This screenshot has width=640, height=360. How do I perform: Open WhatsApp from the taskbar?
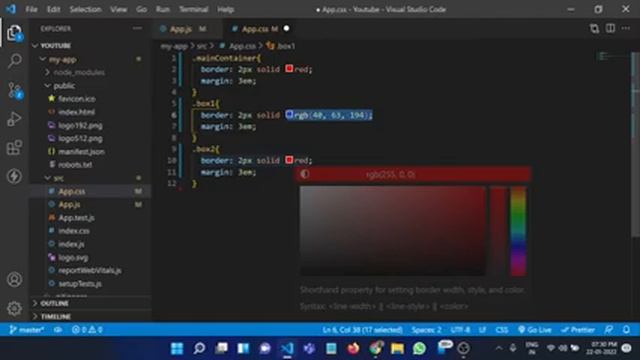click(x=419, y=348)
